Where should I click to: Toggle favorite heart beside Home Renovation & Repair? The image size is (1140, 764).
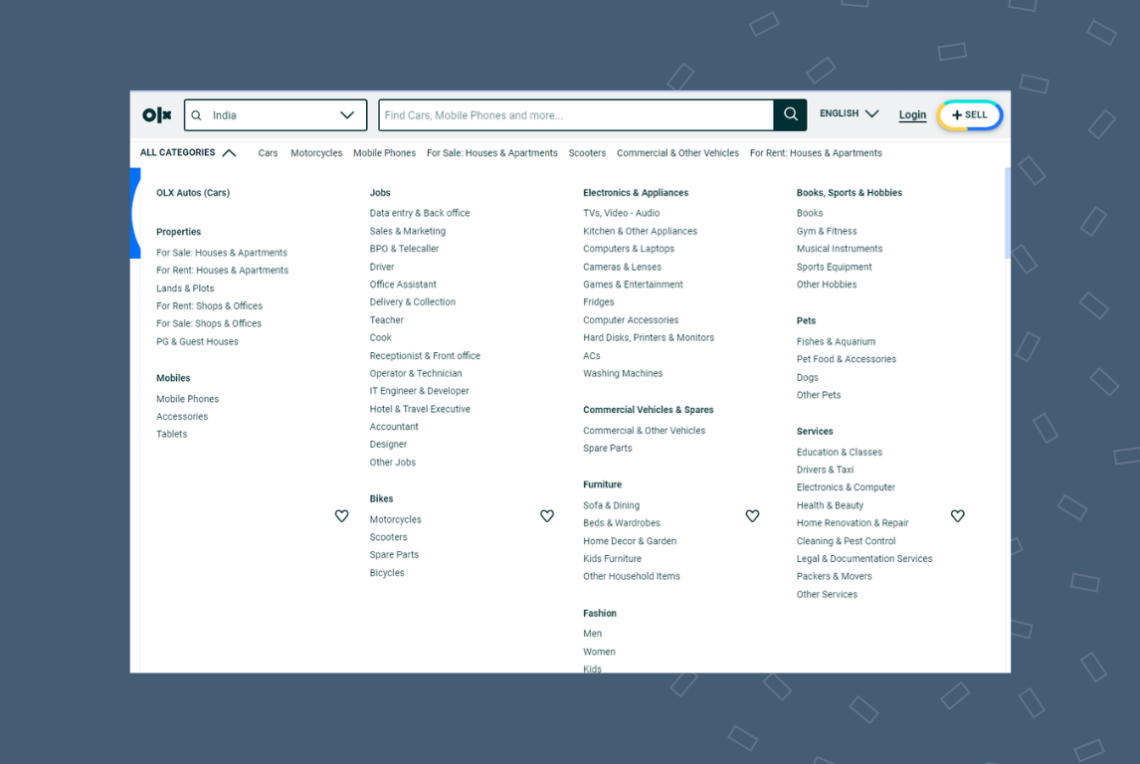pos(958,516)
